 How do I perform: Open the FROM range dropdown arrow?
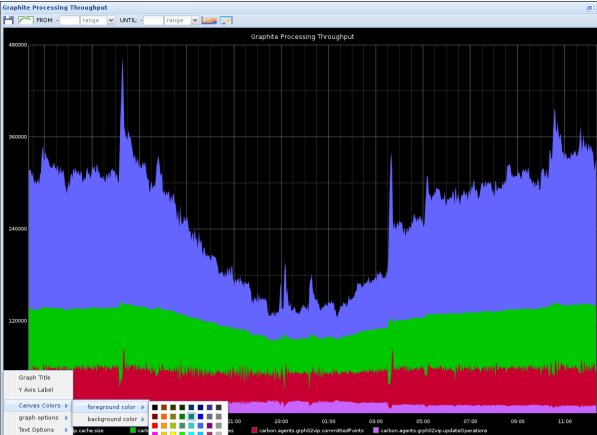click(x=111, y=20)
